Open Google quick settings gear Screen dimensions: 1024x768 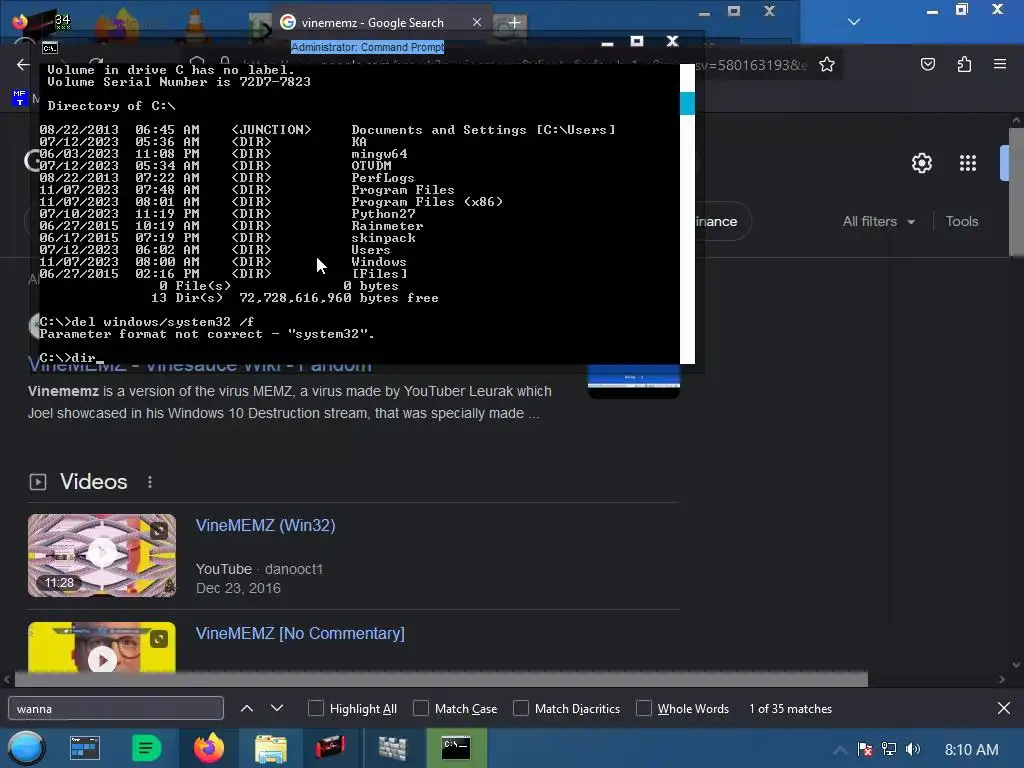click(x=921, y=163)
